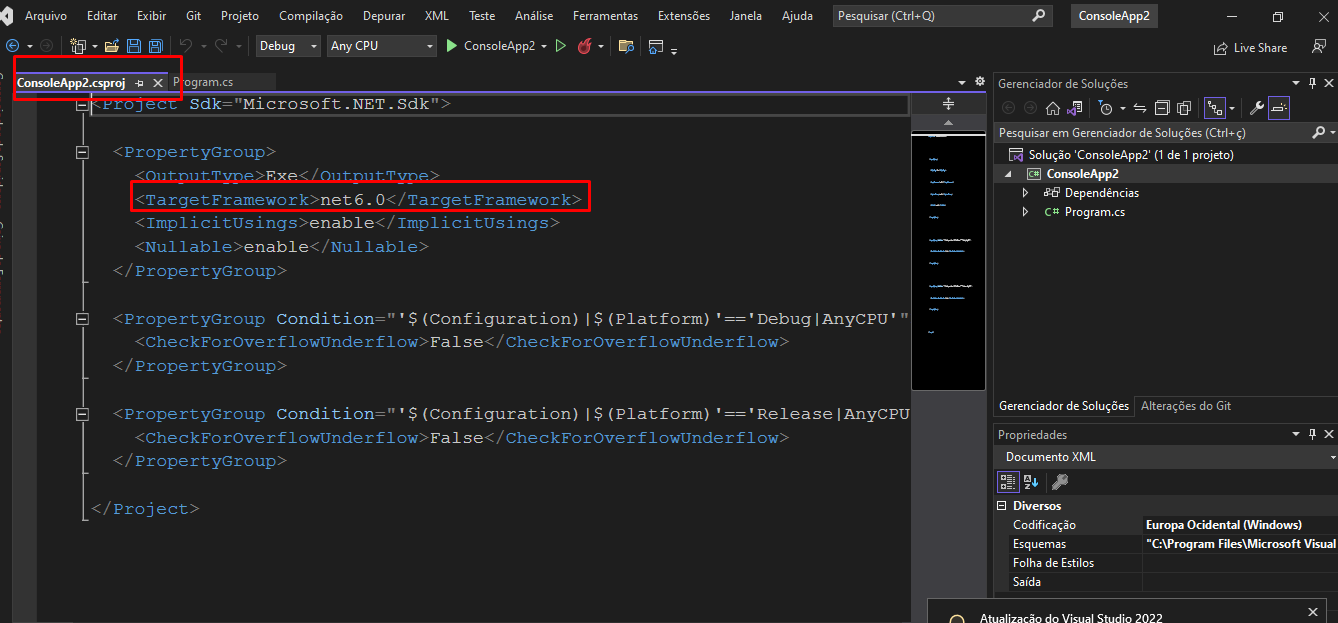Click the Undo arrow in the toolbar

click(185, 46)
